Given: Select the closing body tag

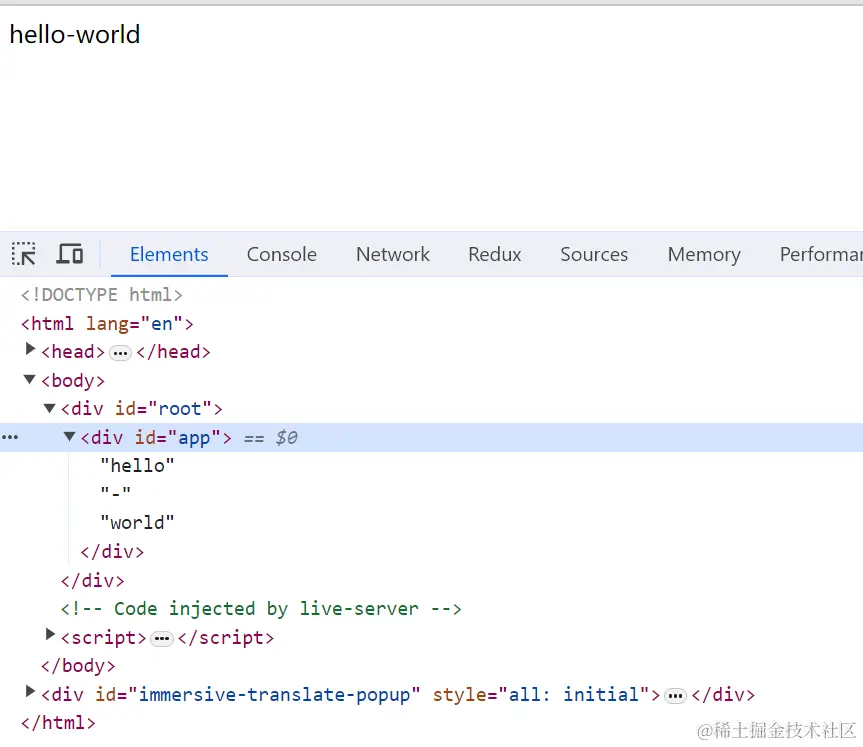Looking at the screenshot, I should [x=78, y=666].
